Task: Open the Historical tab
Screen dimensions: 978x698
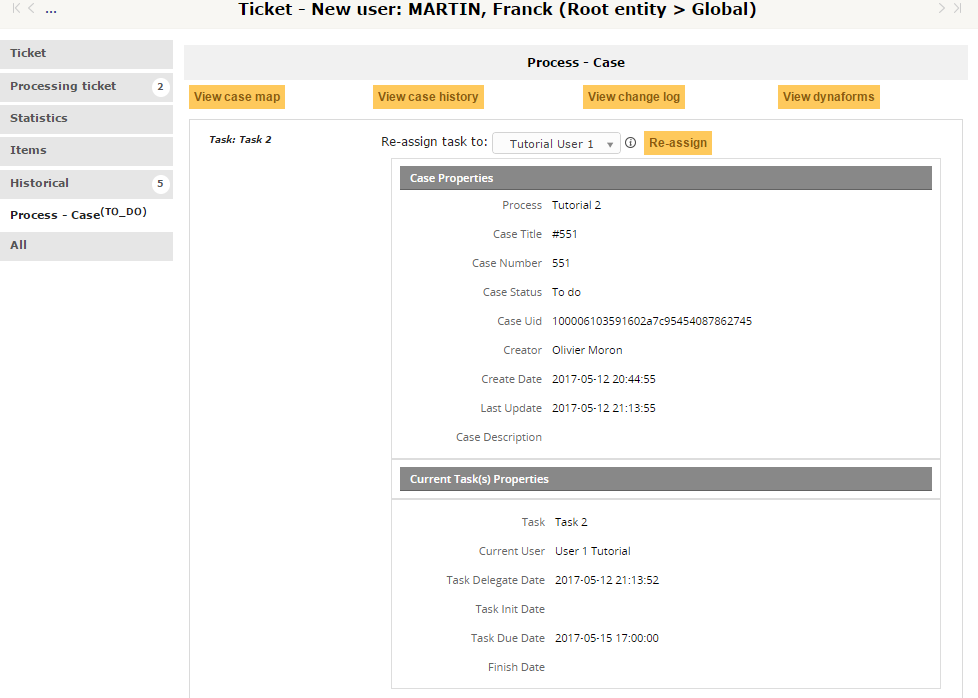Action: [x=86, y=183]
